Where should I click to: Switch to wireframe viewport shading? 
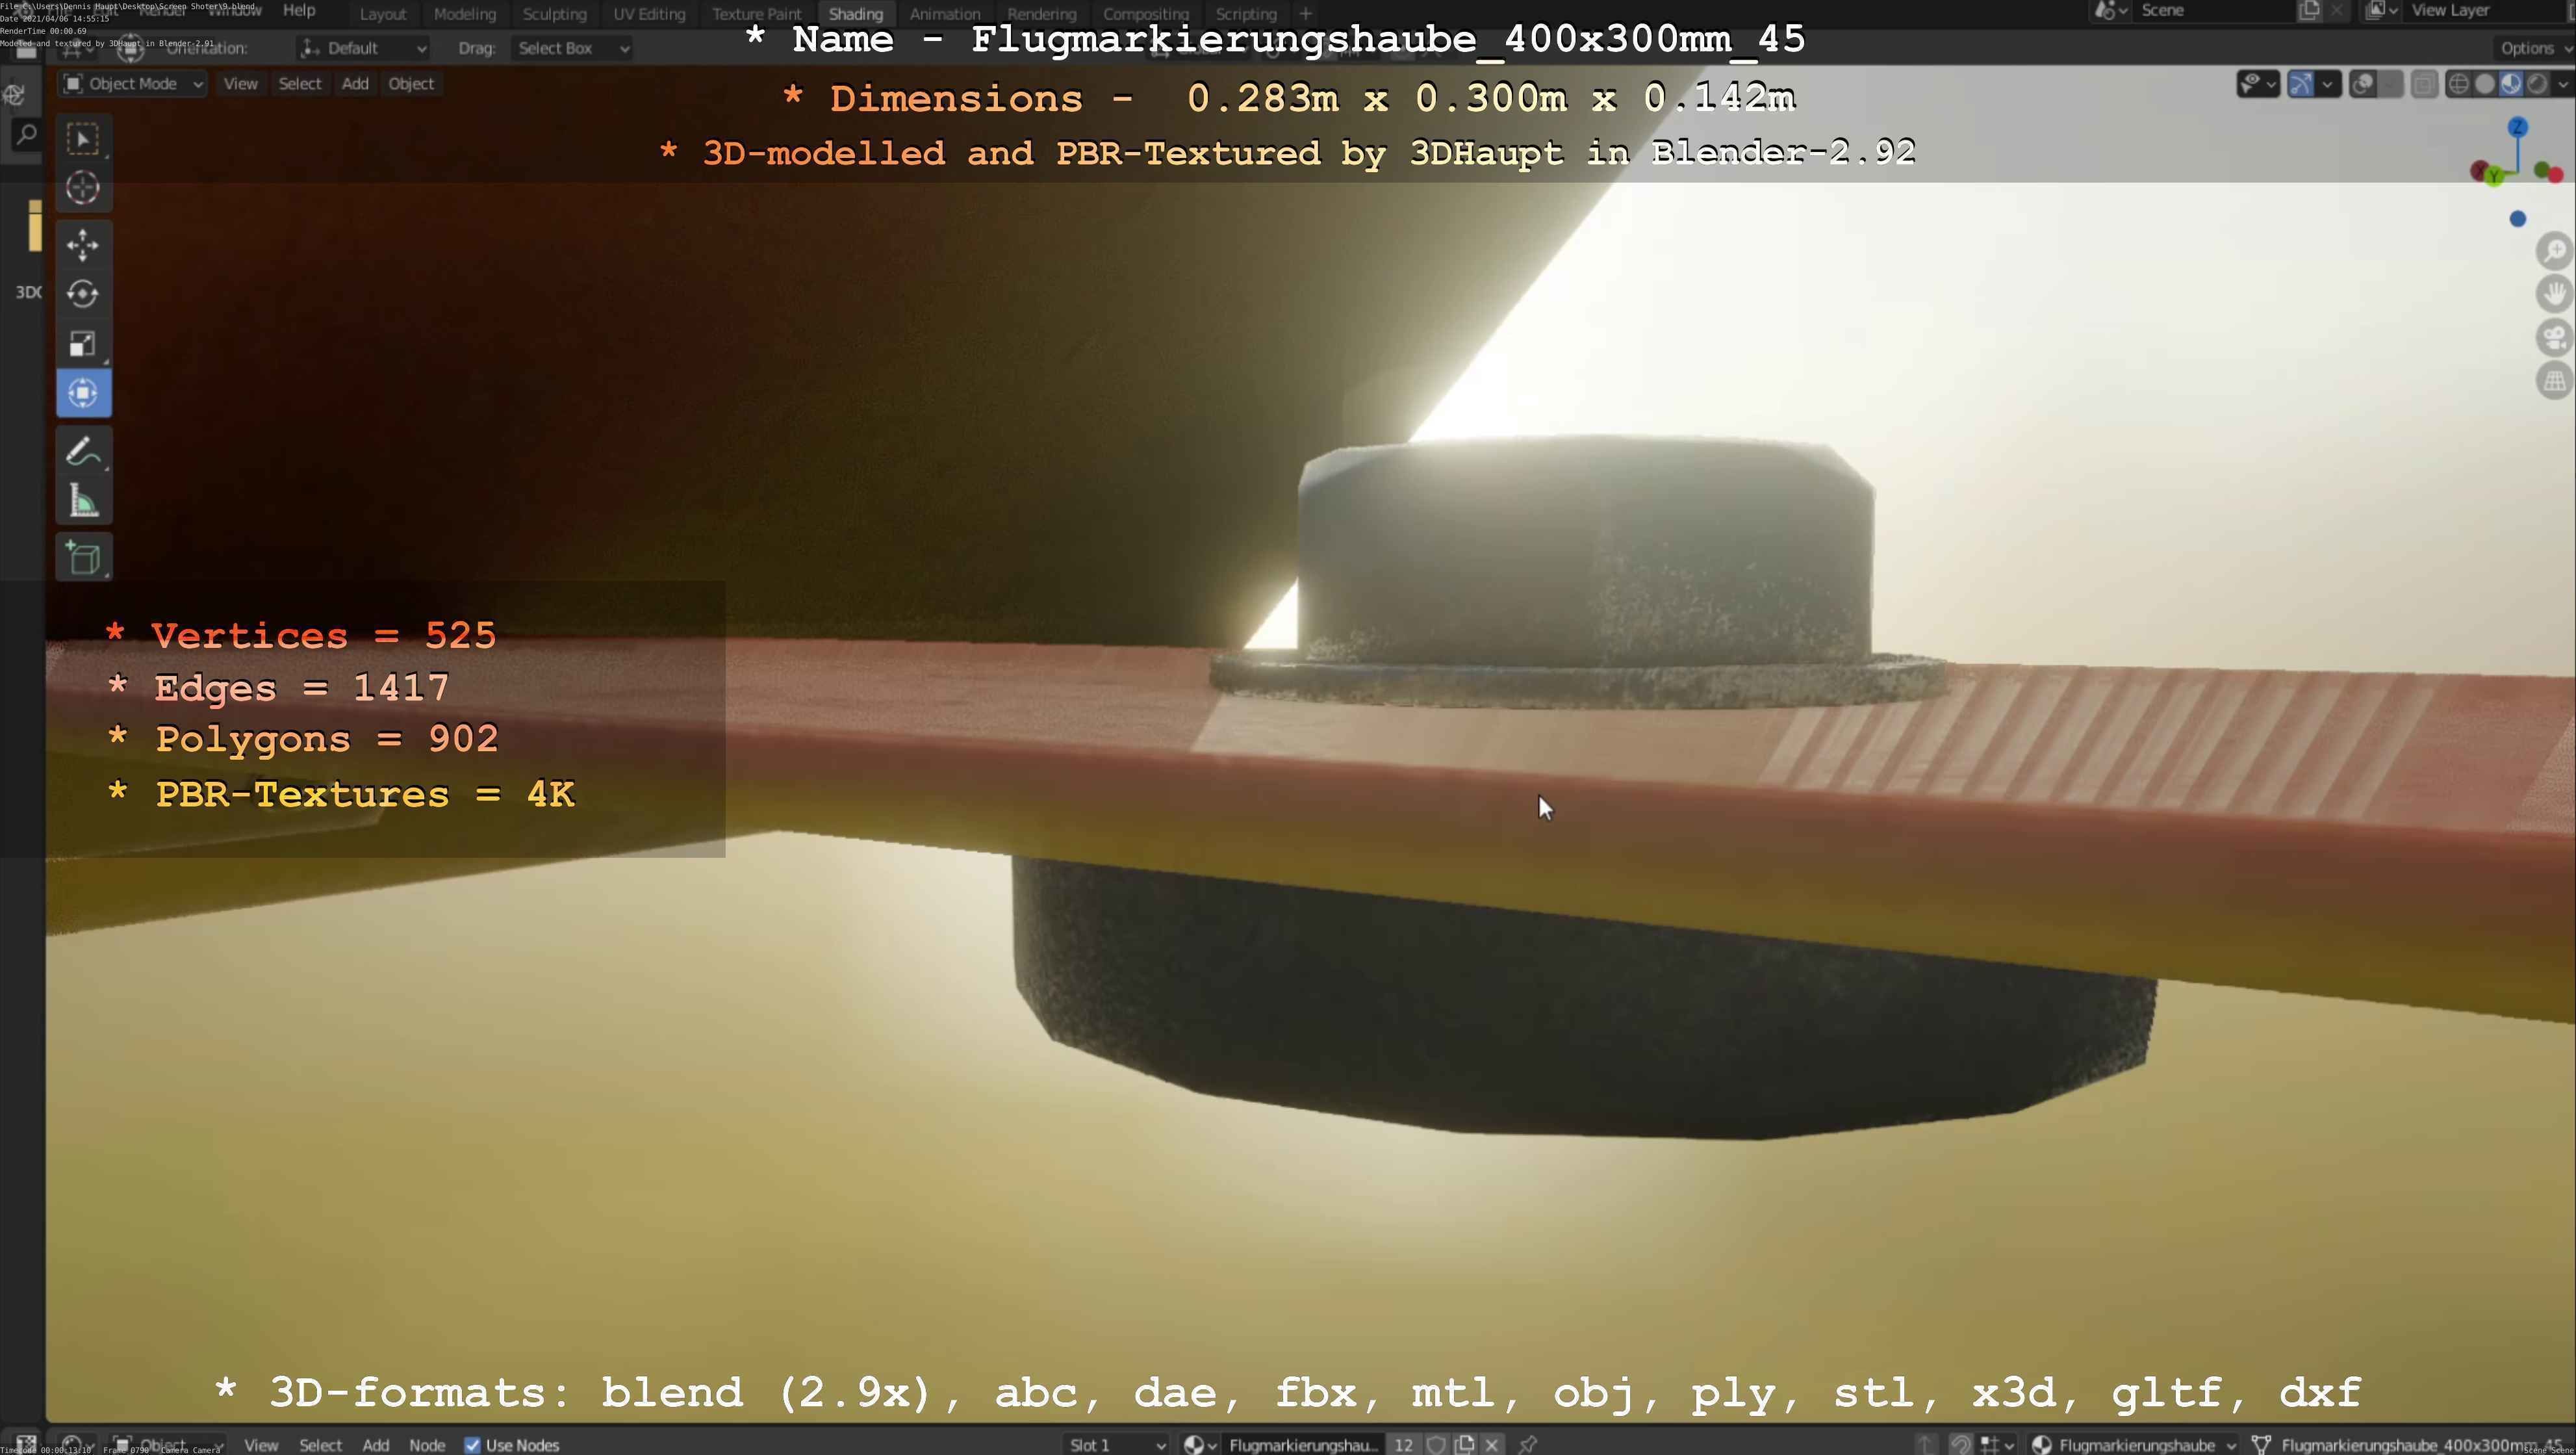tap(2458, 84)
